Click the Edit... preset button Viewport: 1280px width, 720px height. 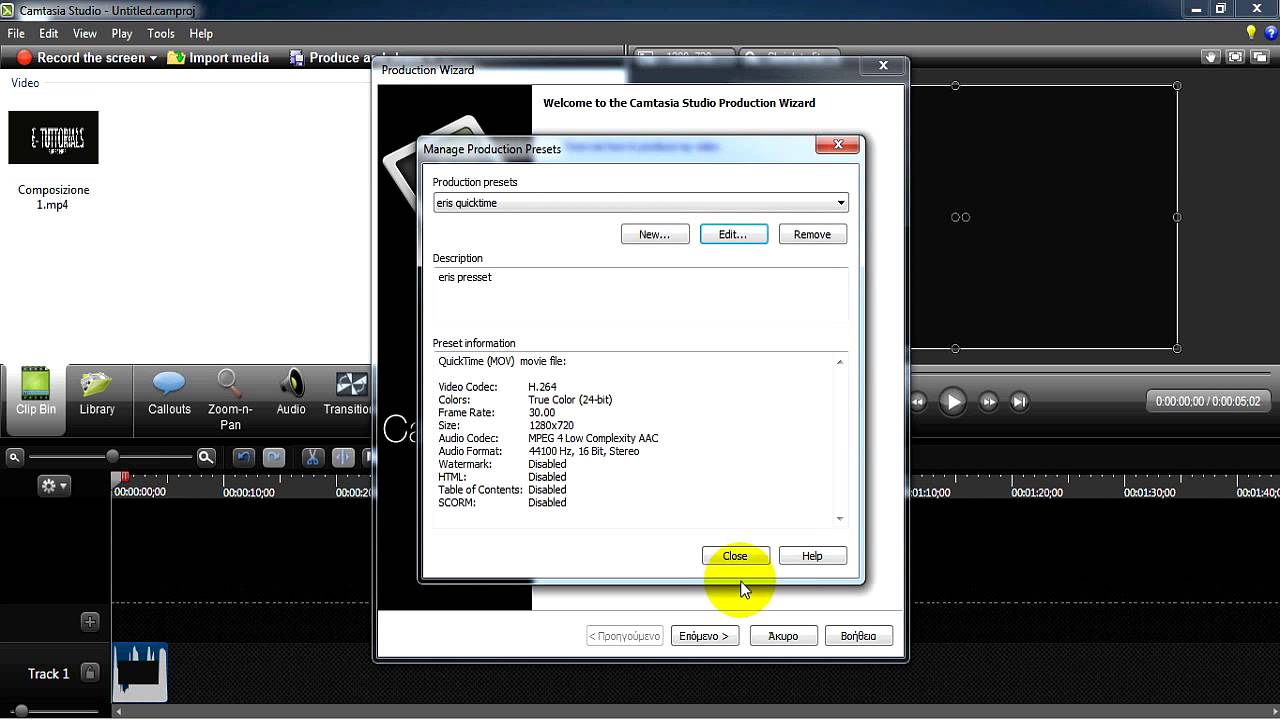click(733, 234)
